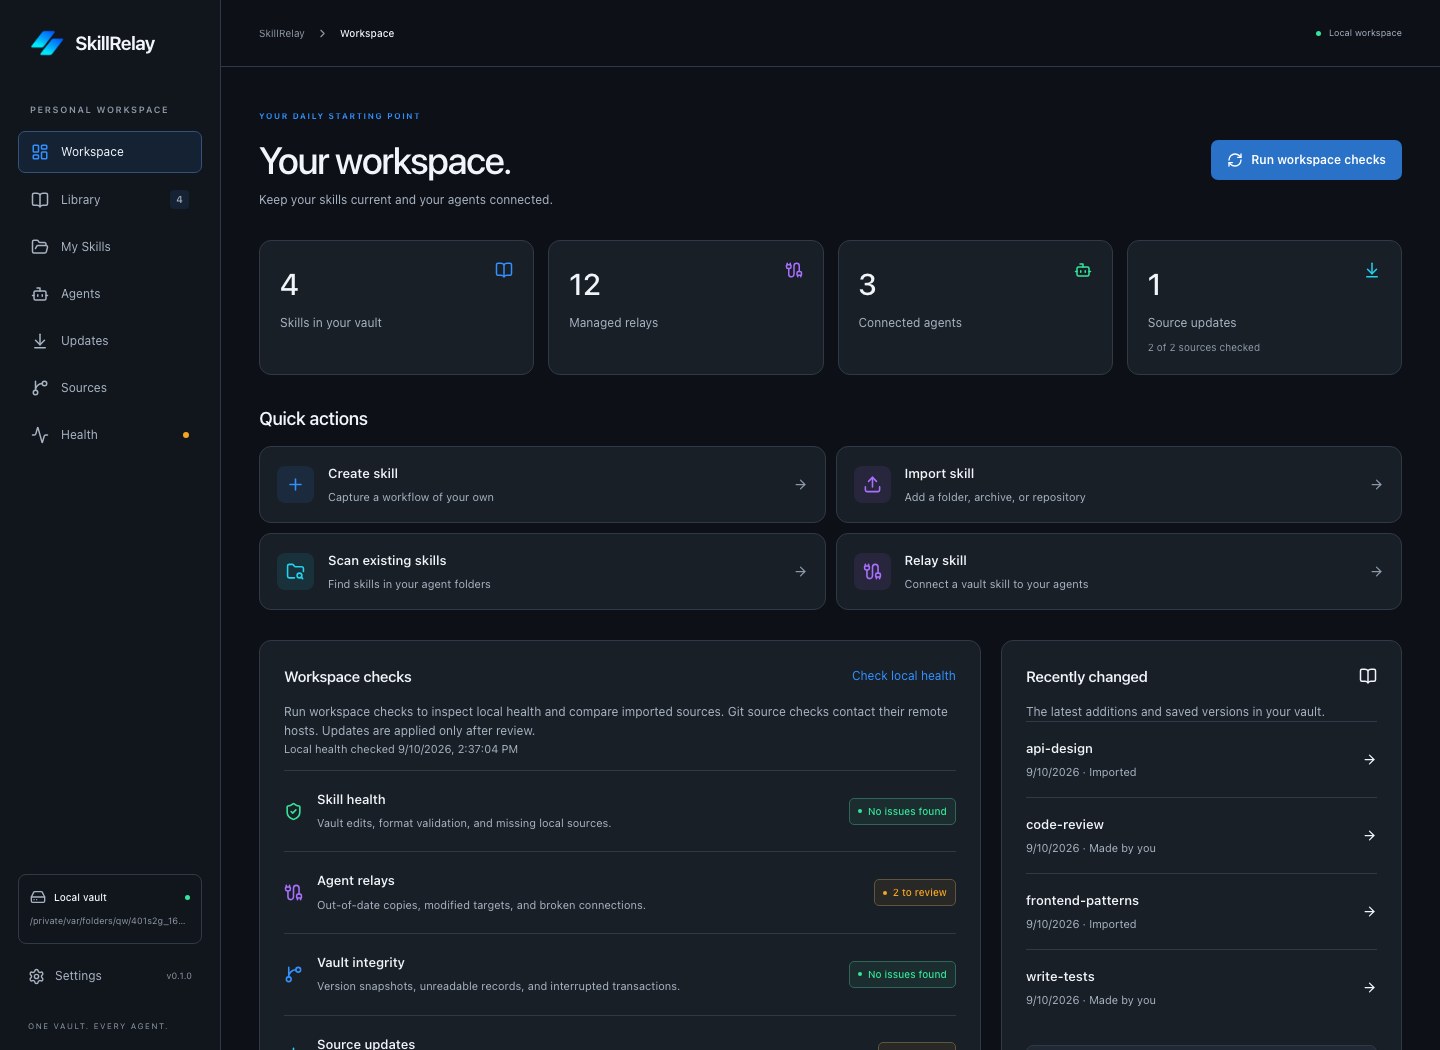This screenshot has height=1050, width=1440.
Task: Click the Check local health link
Action: click(903, 676)
